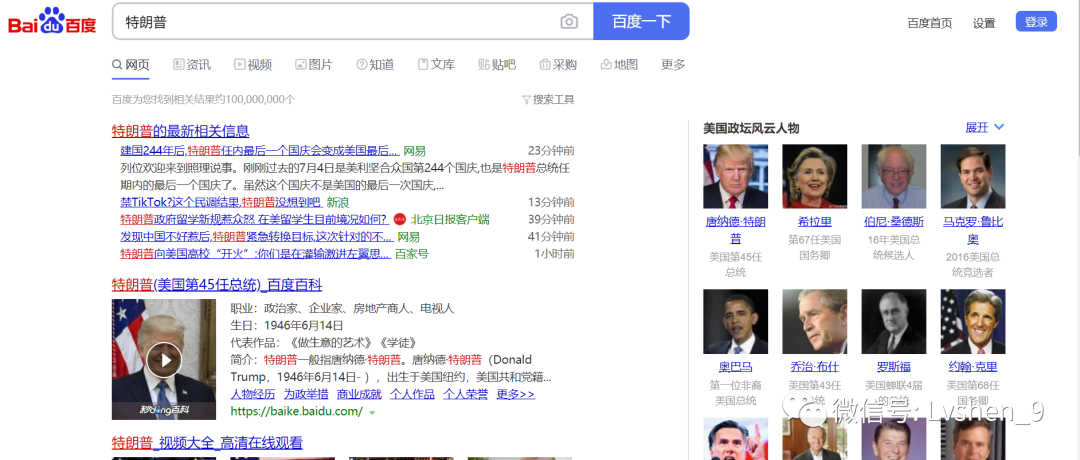Click the baike.baidu.com URL
This screenshot has width=1080, height=460.
click(x=296, y=412)
